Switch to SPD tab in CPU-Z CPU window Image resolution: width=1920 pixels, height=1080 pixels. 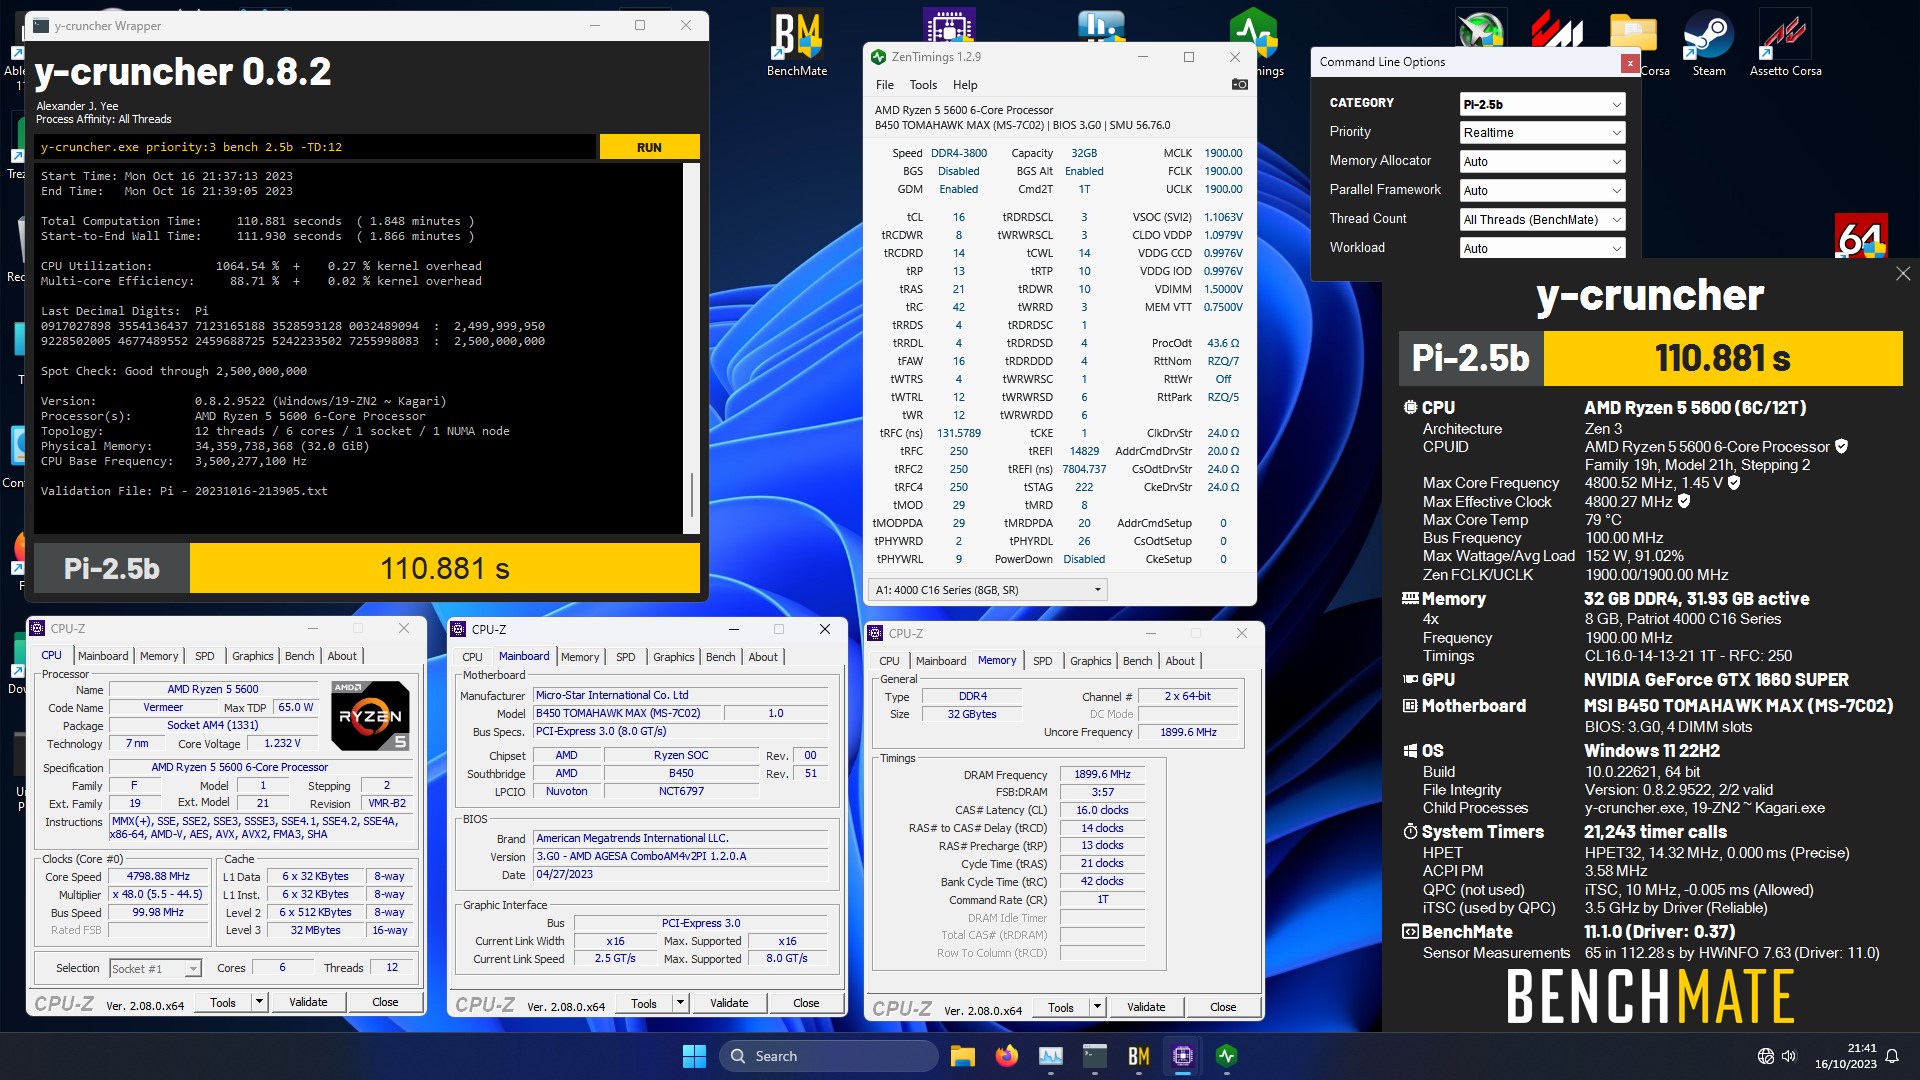pos(204,656)
